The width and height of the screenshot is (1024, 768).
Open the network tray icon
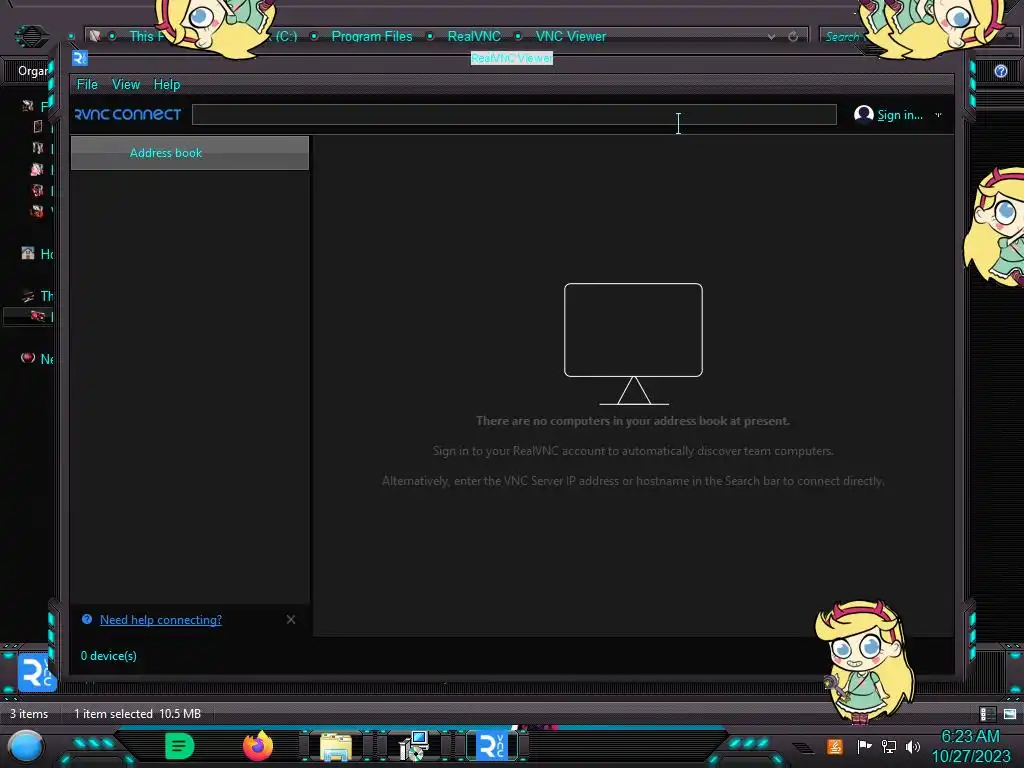click(x=889, y=746)
